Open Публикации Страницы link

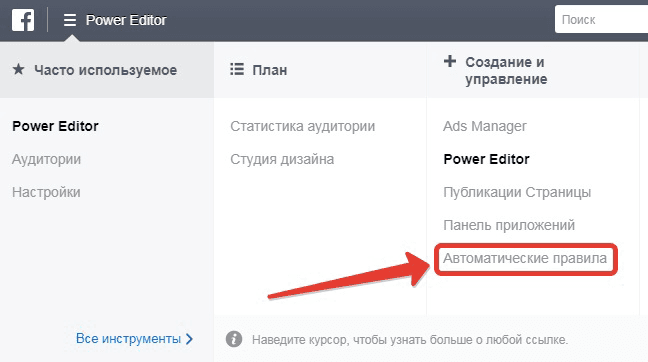click(x=517, y=193)
